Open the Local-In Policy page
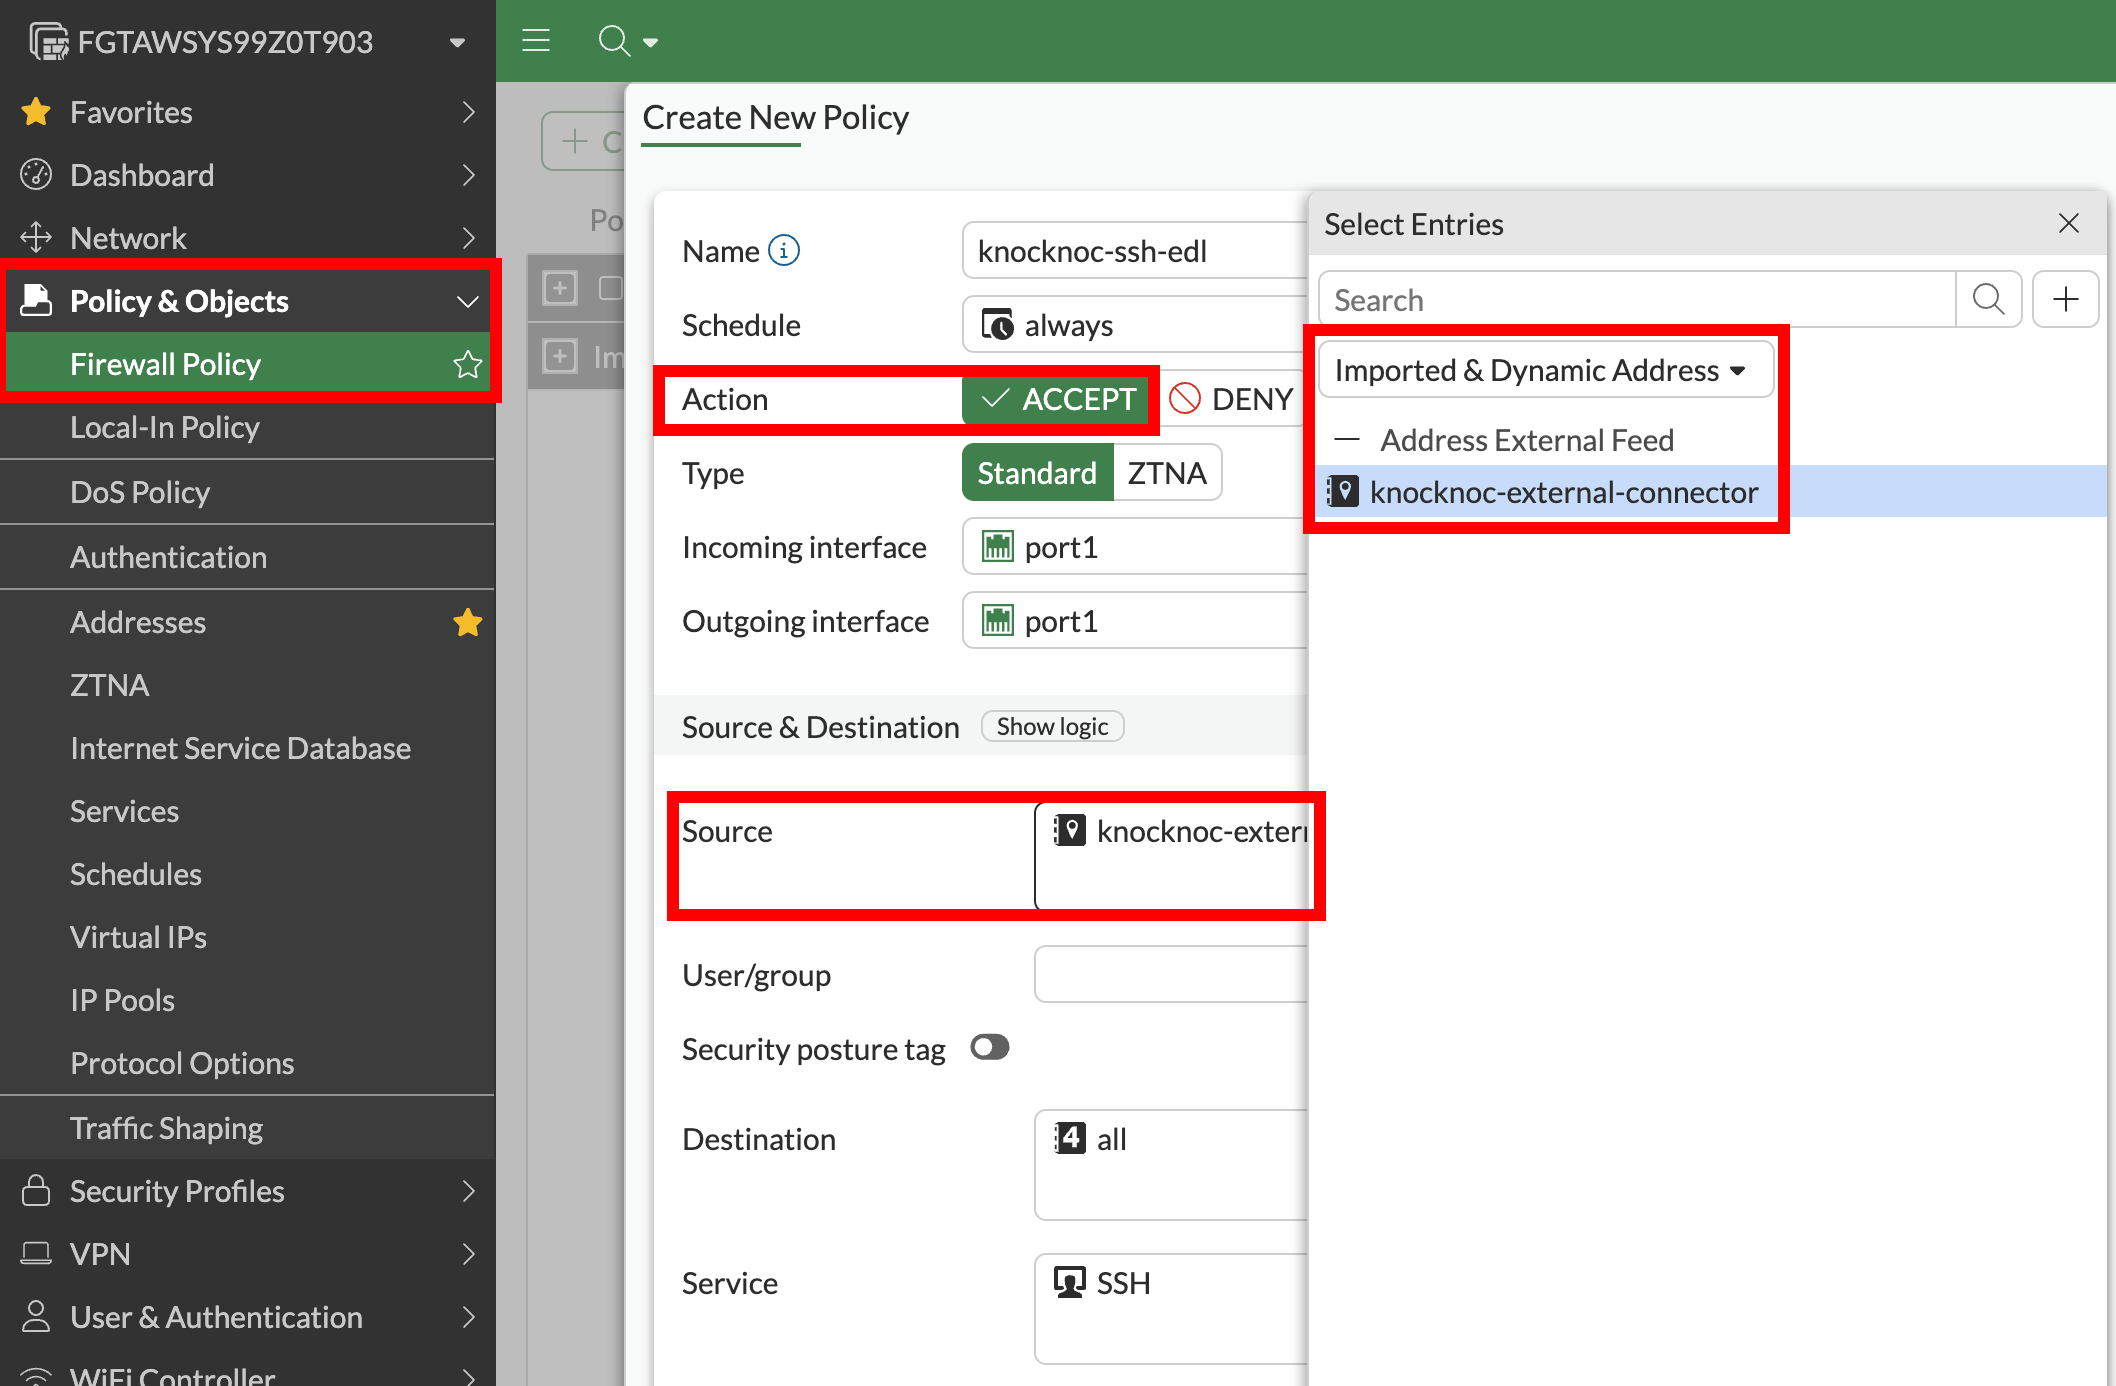2116x1386 pixels. 165,428
